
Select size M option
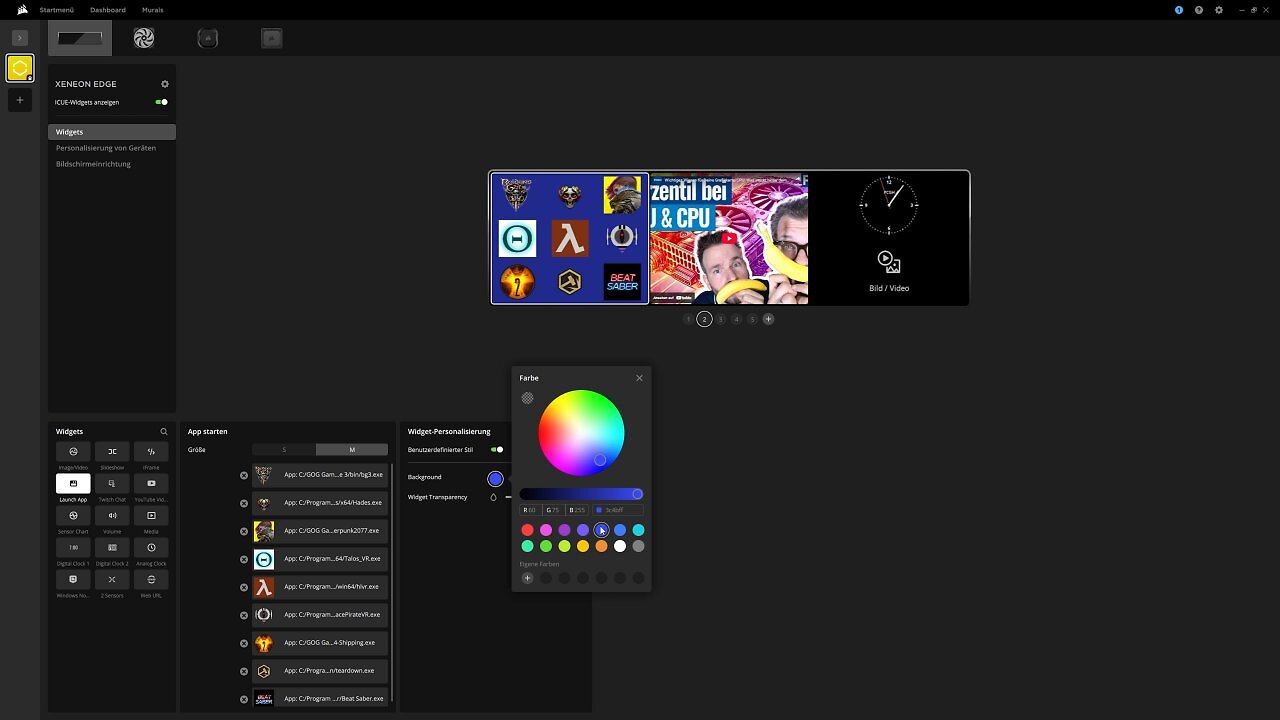tap(352, 450)
